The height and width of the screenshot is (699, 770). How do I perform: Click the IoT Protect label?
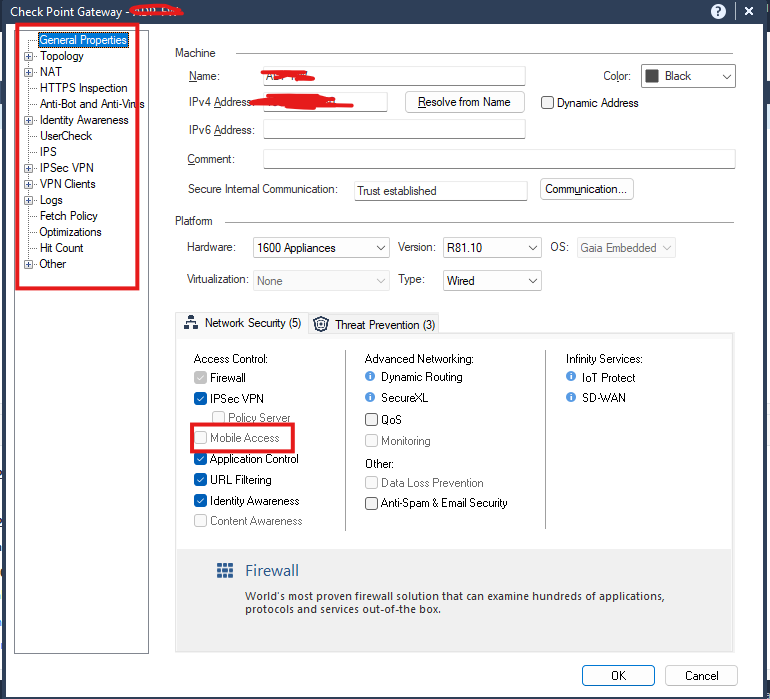coord(608,377)
